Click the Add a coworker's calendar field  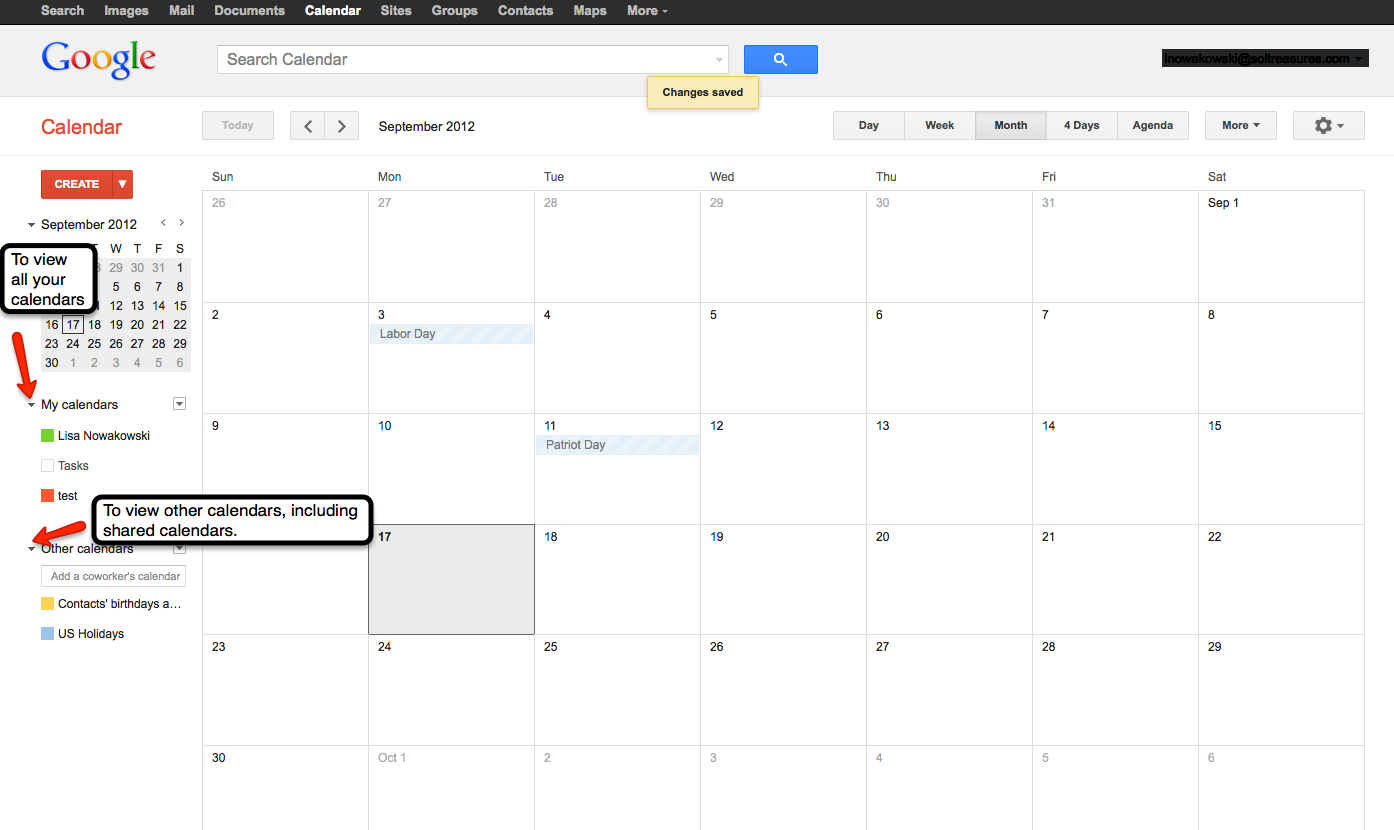point(114,576)
